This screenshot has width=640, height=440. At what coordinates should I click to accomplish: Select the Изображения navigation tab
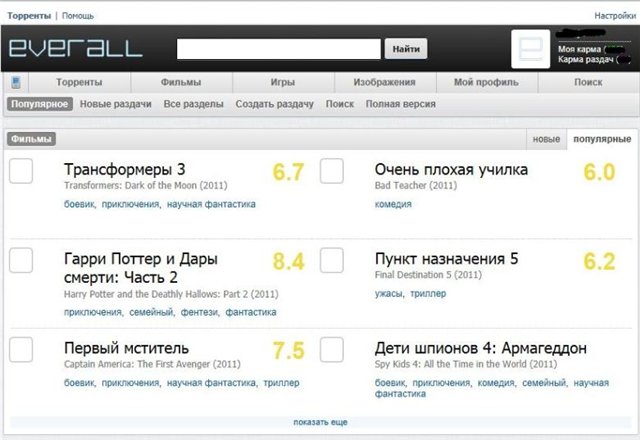pos(384,82)
